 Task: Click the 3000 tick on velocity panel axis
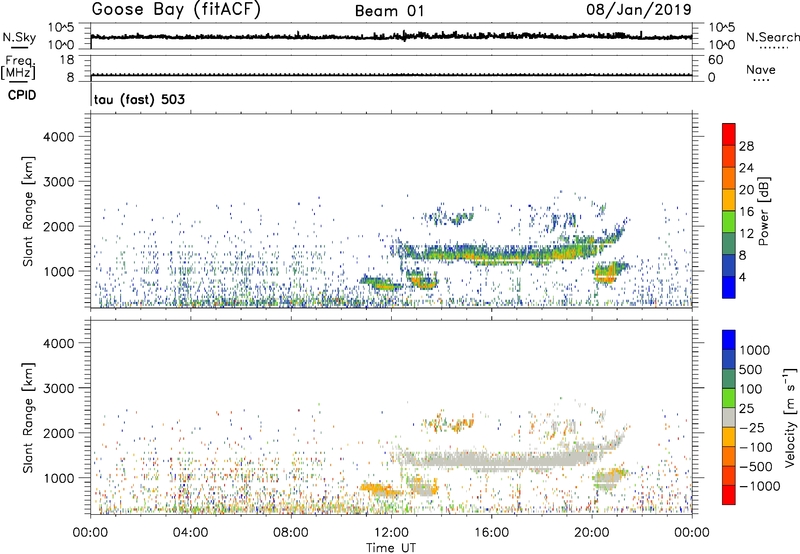click(x=59, y=388)
